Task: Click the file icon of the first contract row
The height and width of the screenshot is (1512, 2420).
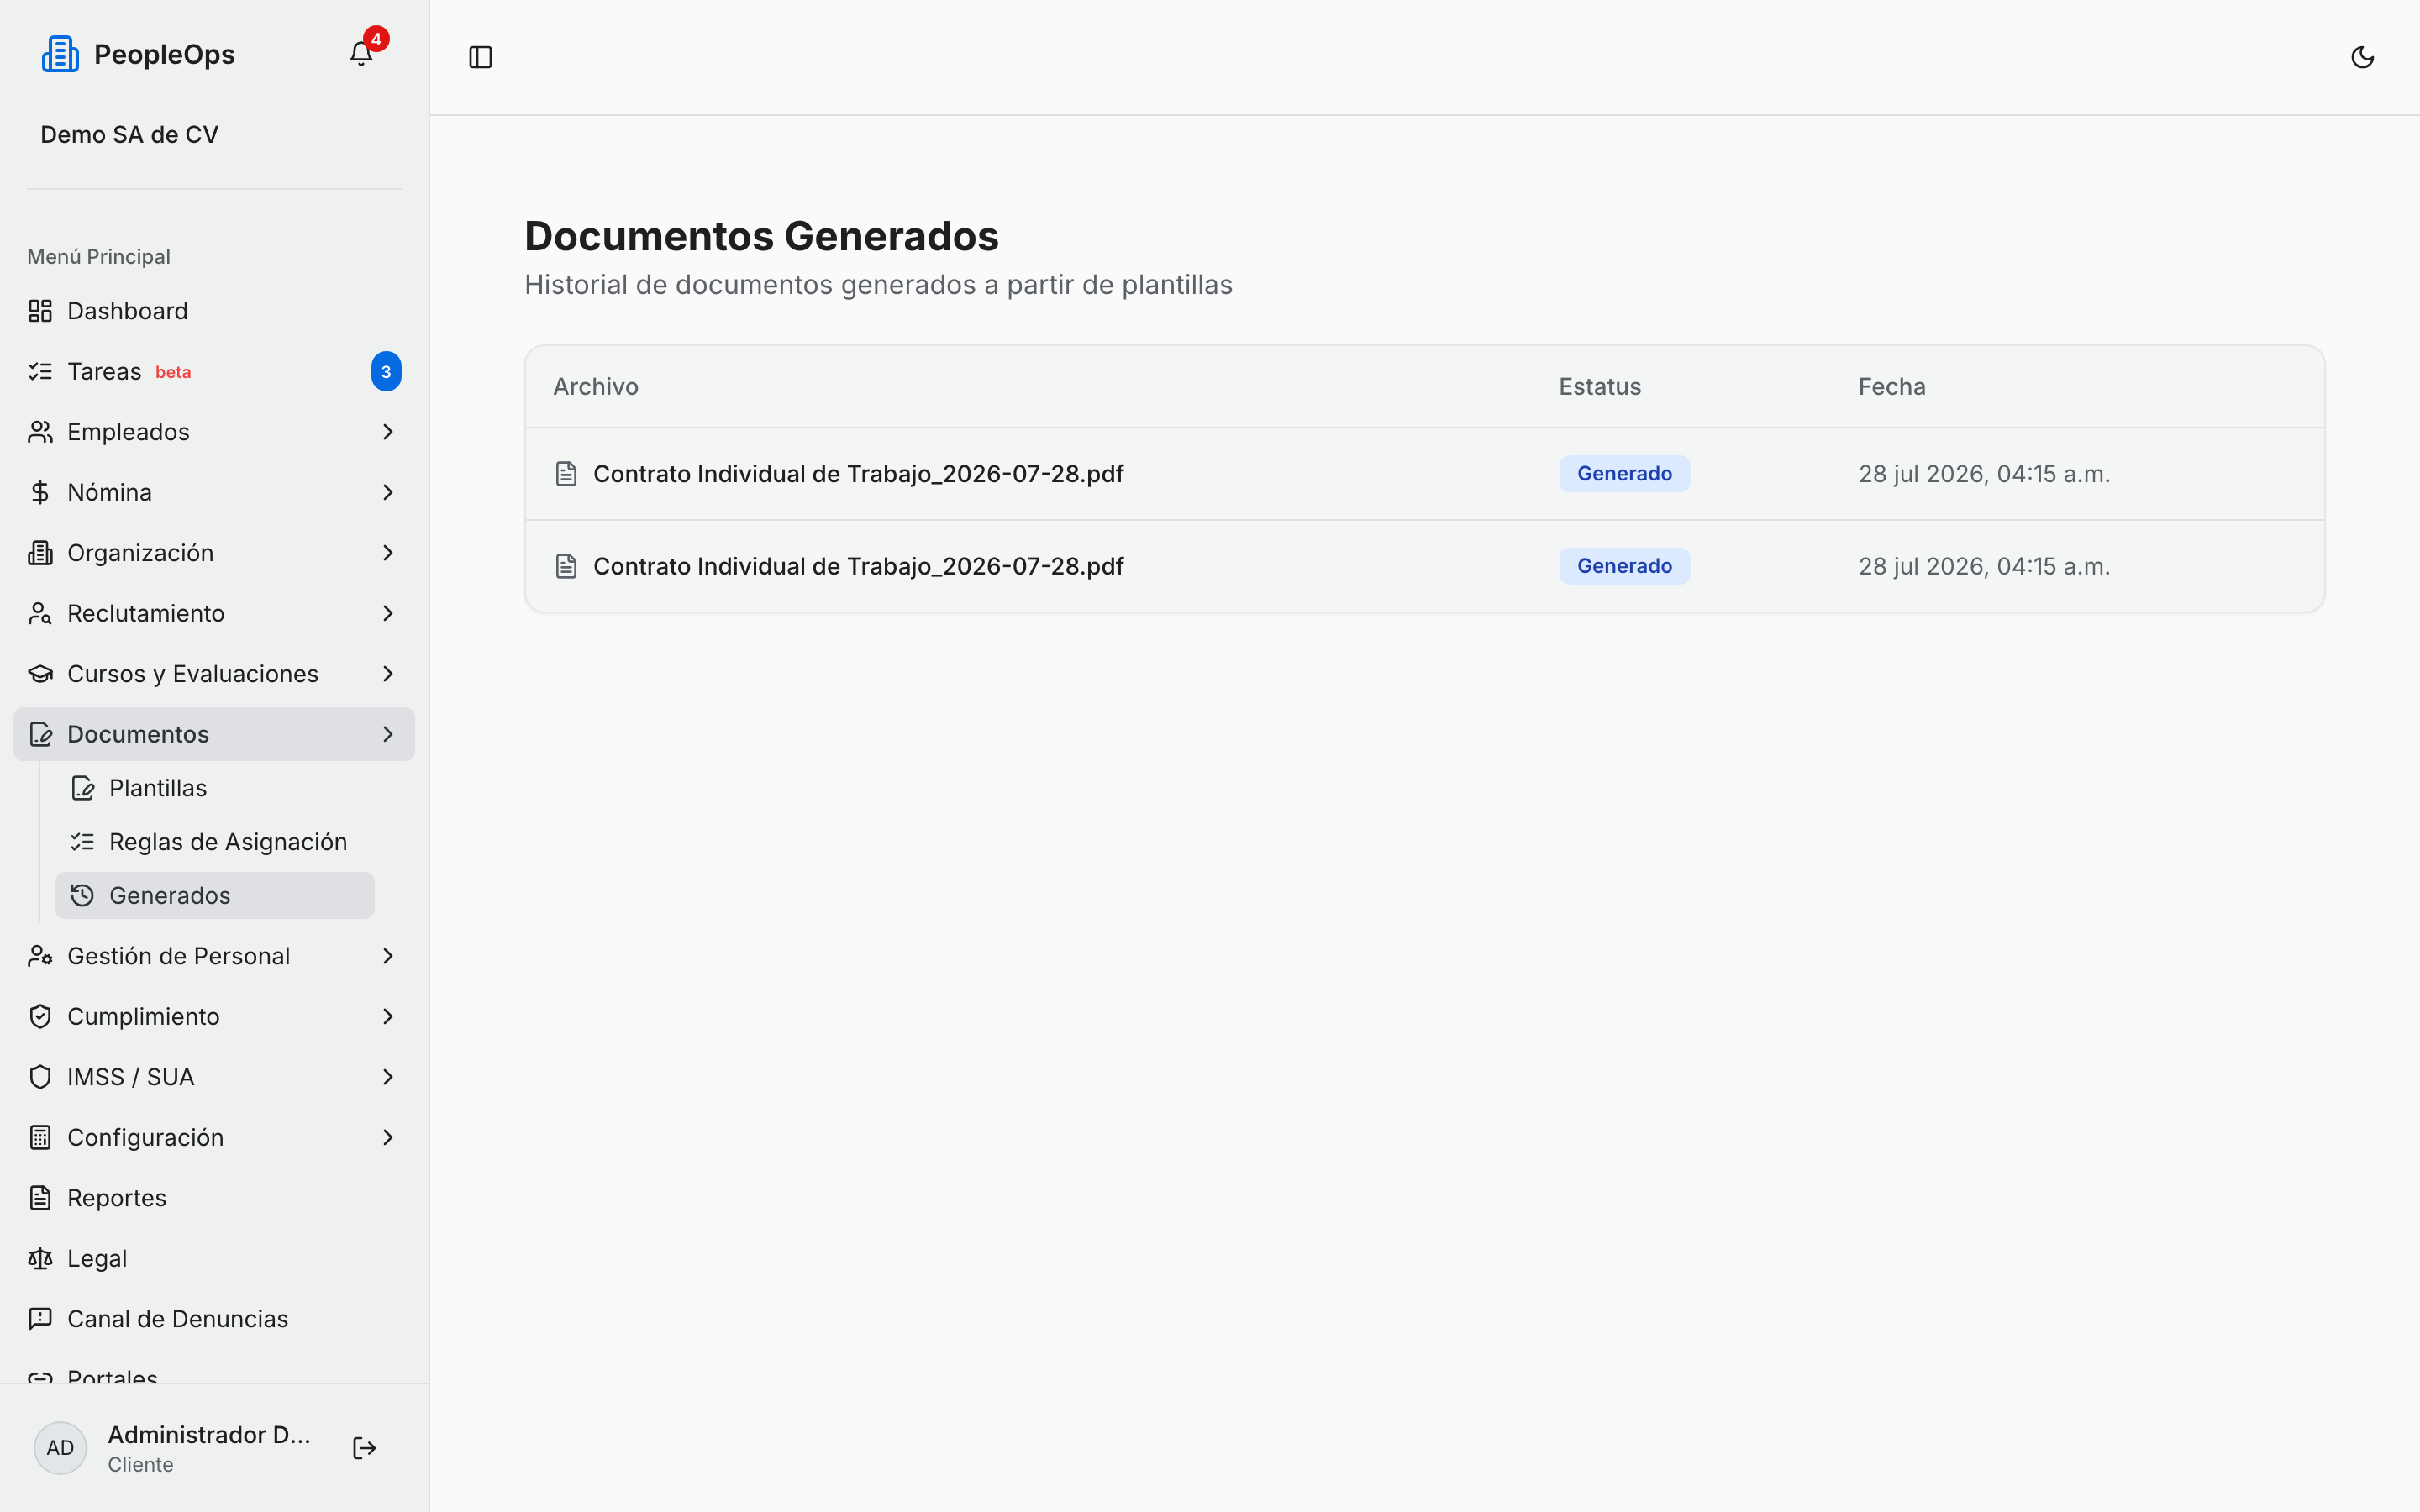Action: point(566,474)
